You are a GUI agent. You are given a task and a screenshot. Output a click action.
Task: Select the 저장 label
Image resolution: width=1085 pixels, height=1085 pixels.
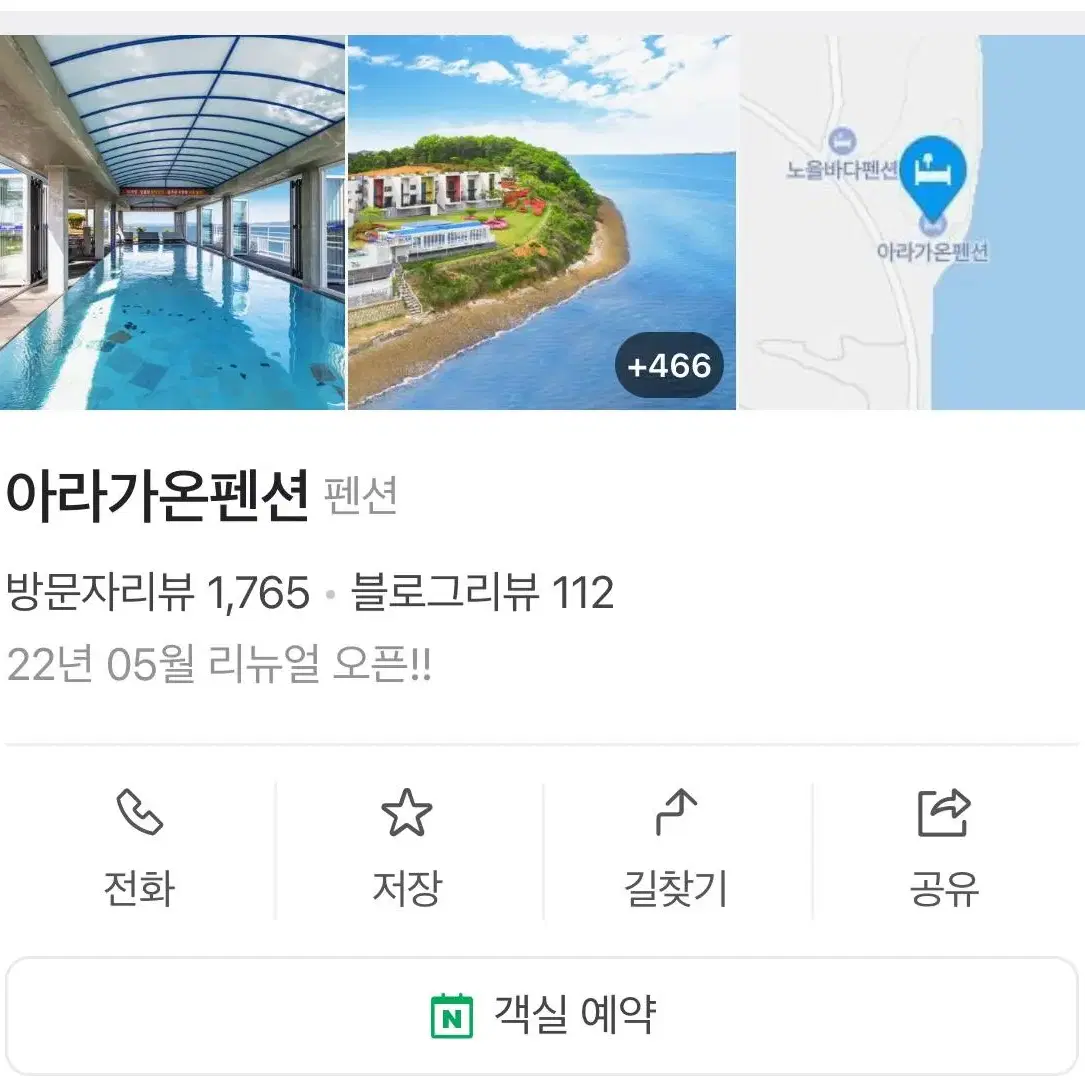407,888
